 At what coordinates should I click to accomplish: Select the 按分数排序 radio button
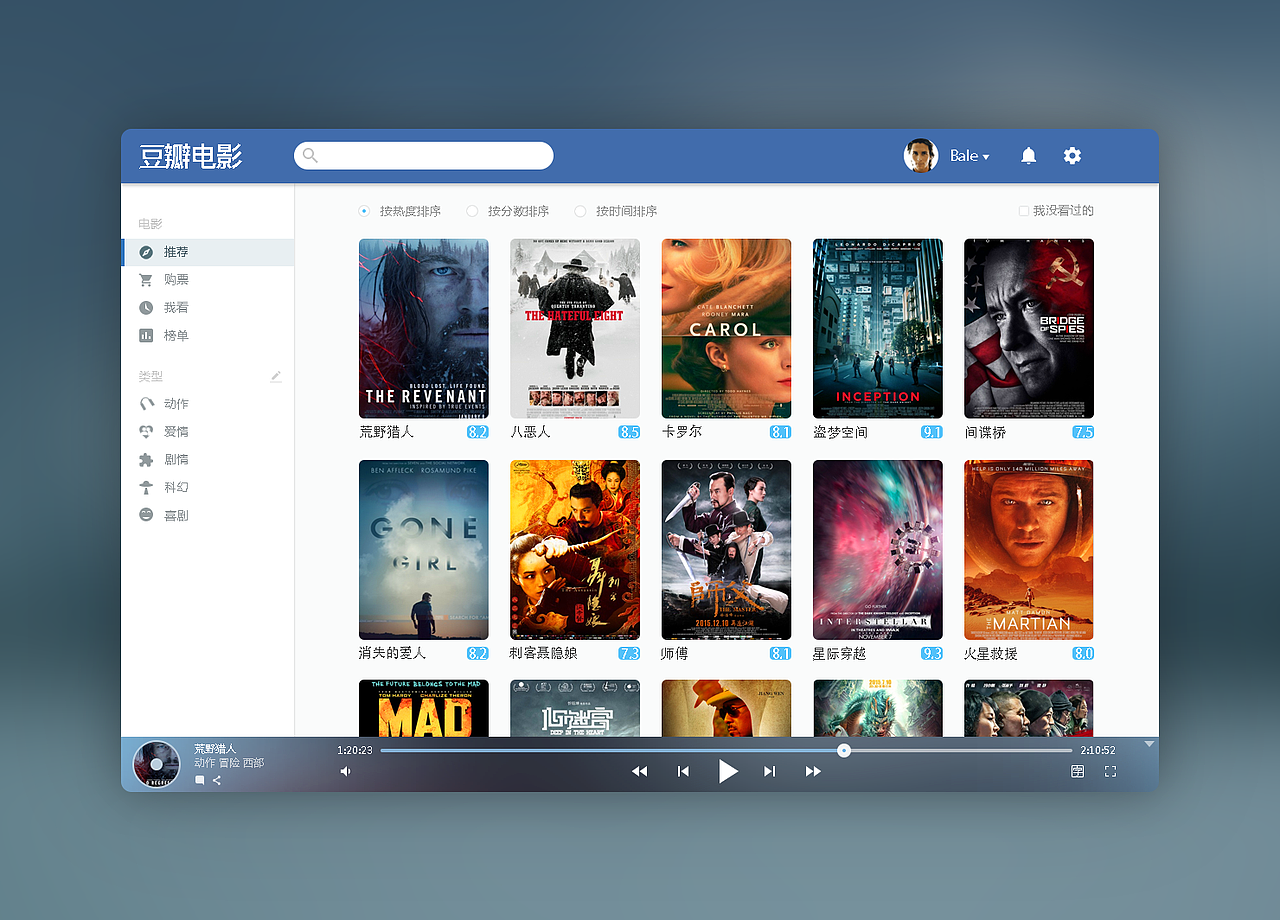pyautogui.click(x=472, y=211)
